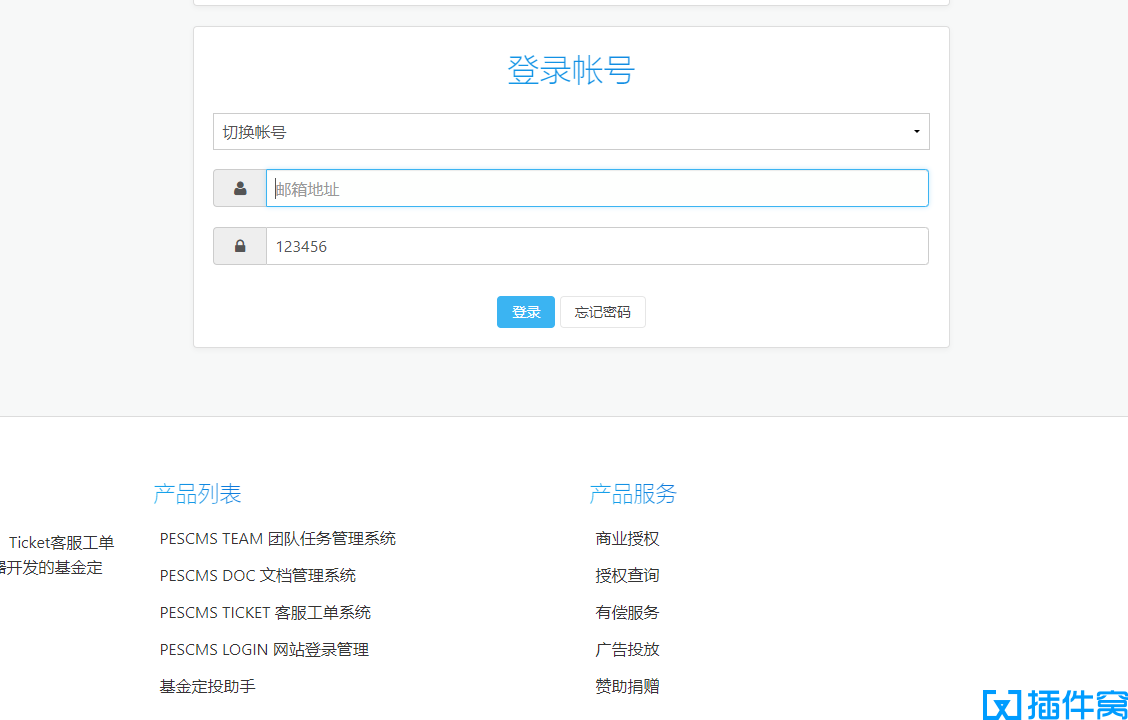Open the 授权查询 link
This screenshot has width=1128, height=720.
pos(627,575)
